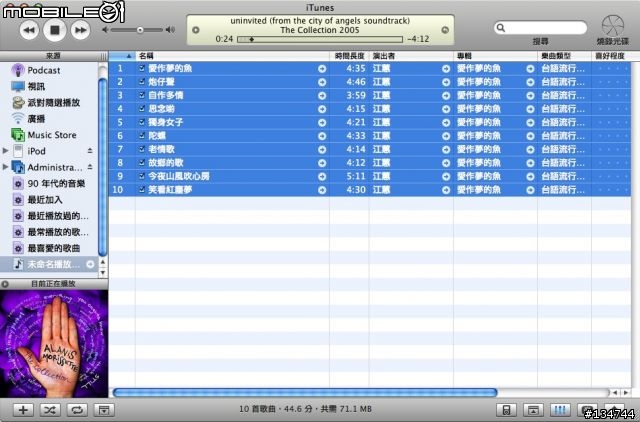Open 視訊 (Videos) in the source list
This screenshot has height=422, width=640.
(36, 87)
